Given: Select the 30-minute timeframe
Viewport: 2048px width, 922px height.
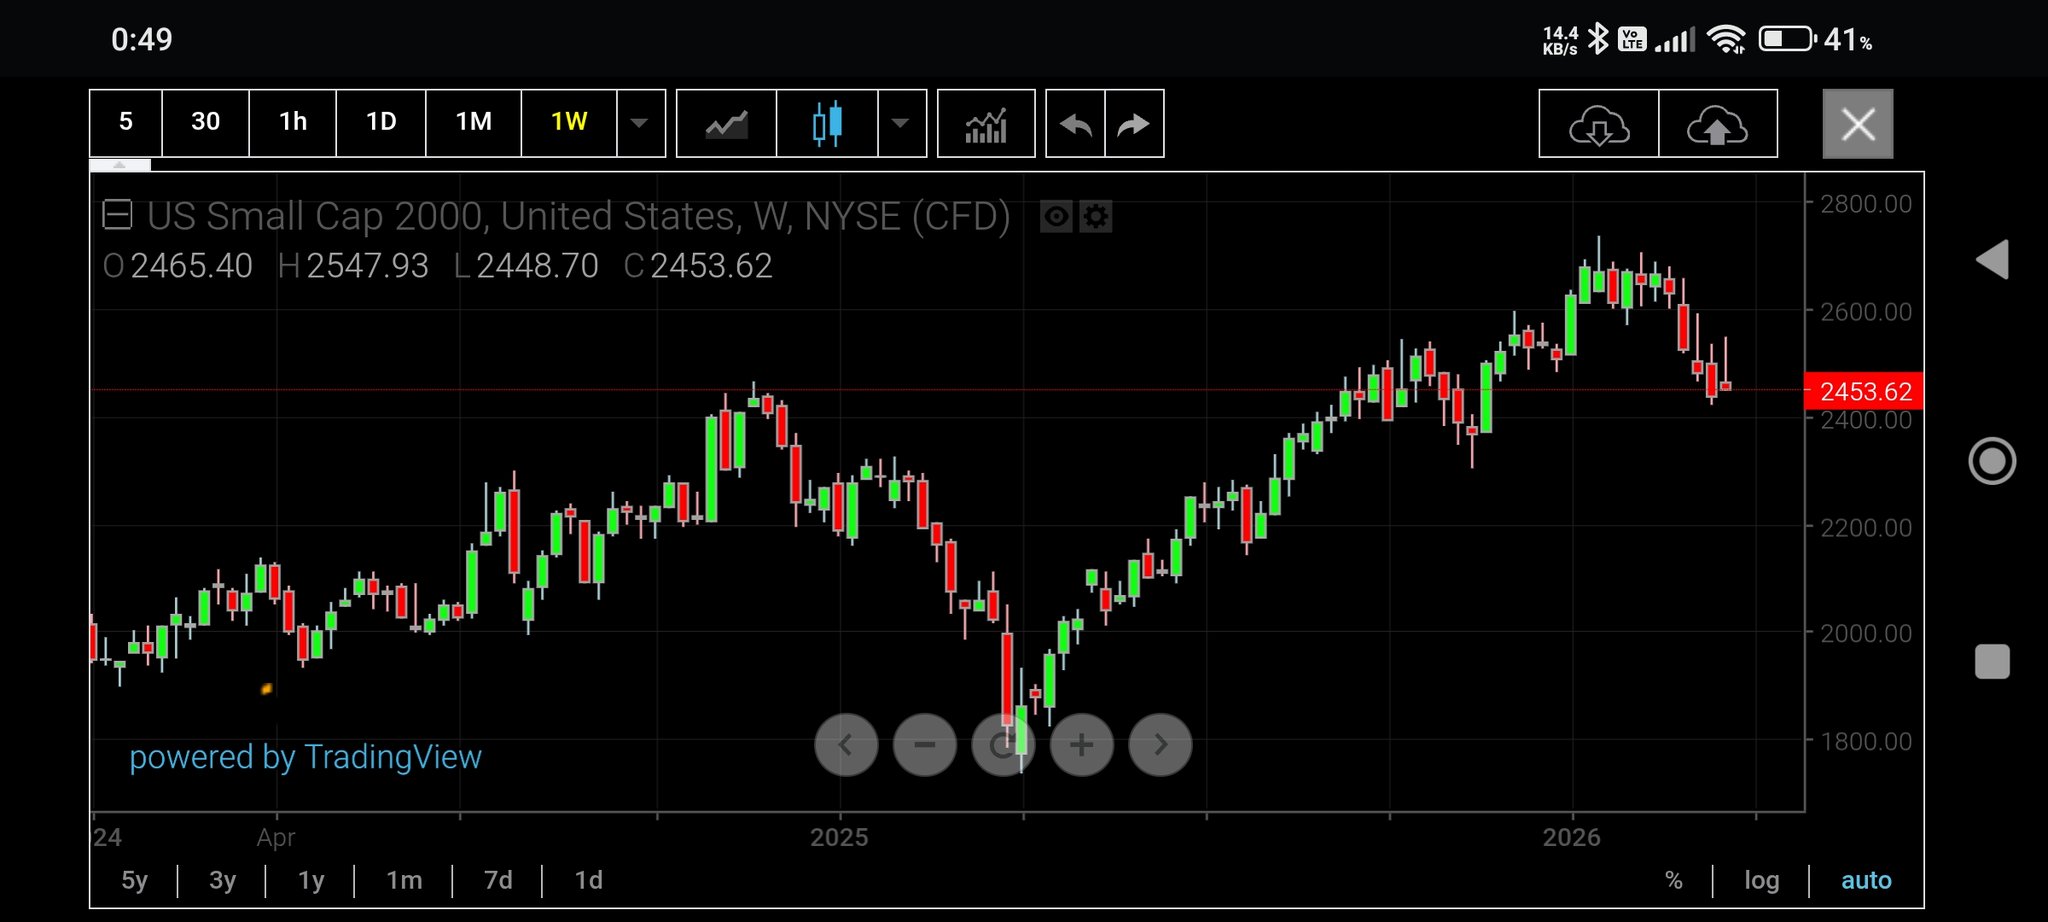Looking at the screenshot, I should [x=205, y=123].
